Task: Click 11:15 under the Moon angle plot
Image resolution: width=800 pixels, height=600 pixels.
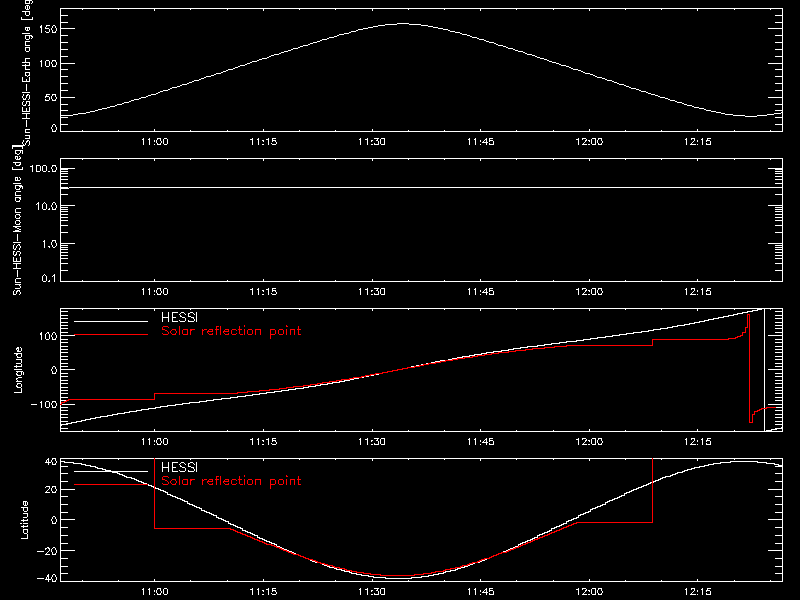Action: click(263, 291)
